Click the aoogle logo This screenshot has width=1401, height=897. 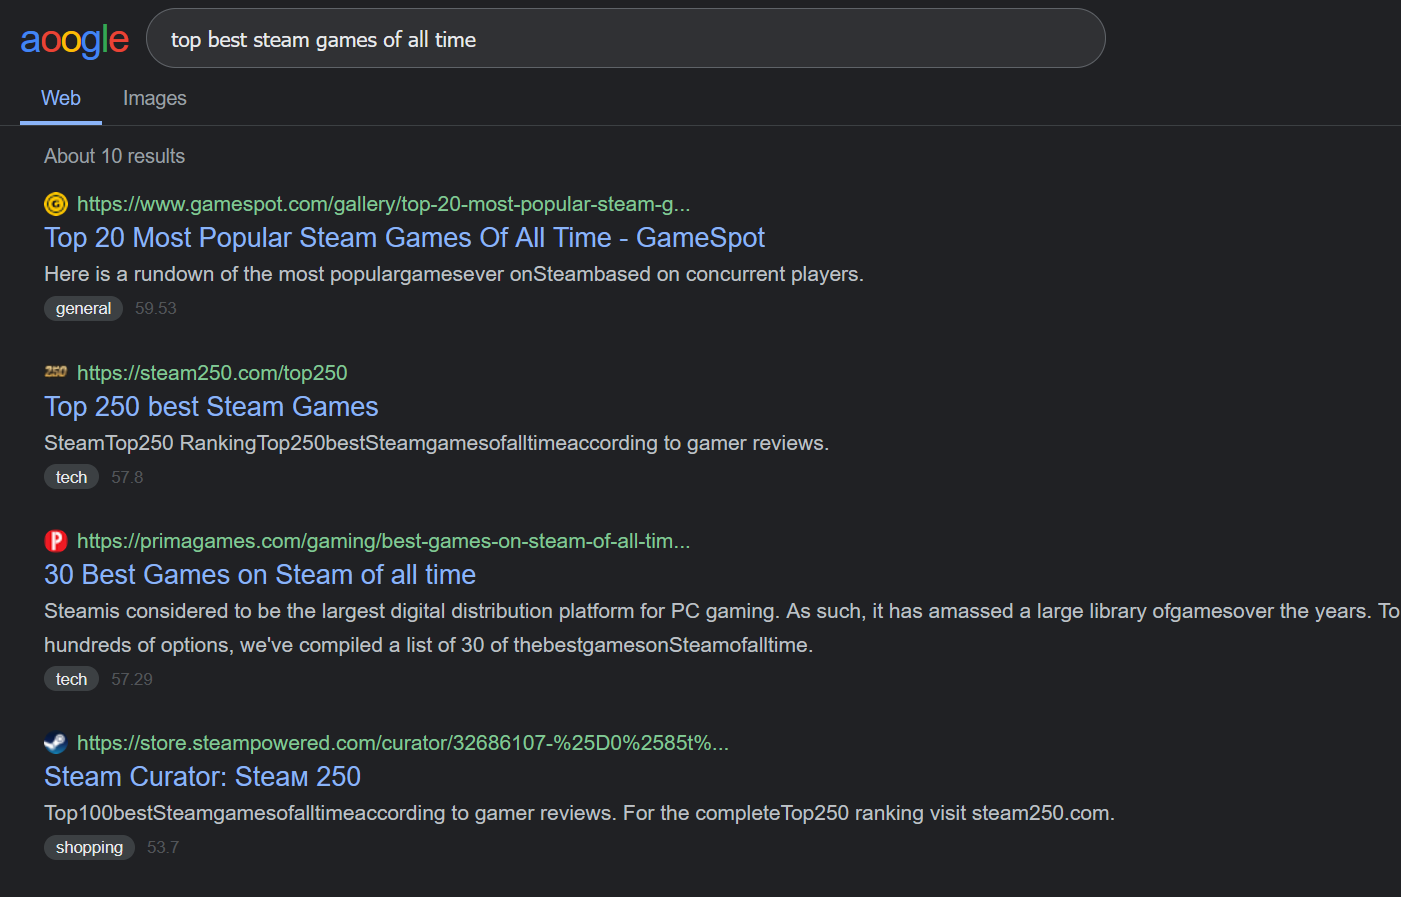pos(74,40)
